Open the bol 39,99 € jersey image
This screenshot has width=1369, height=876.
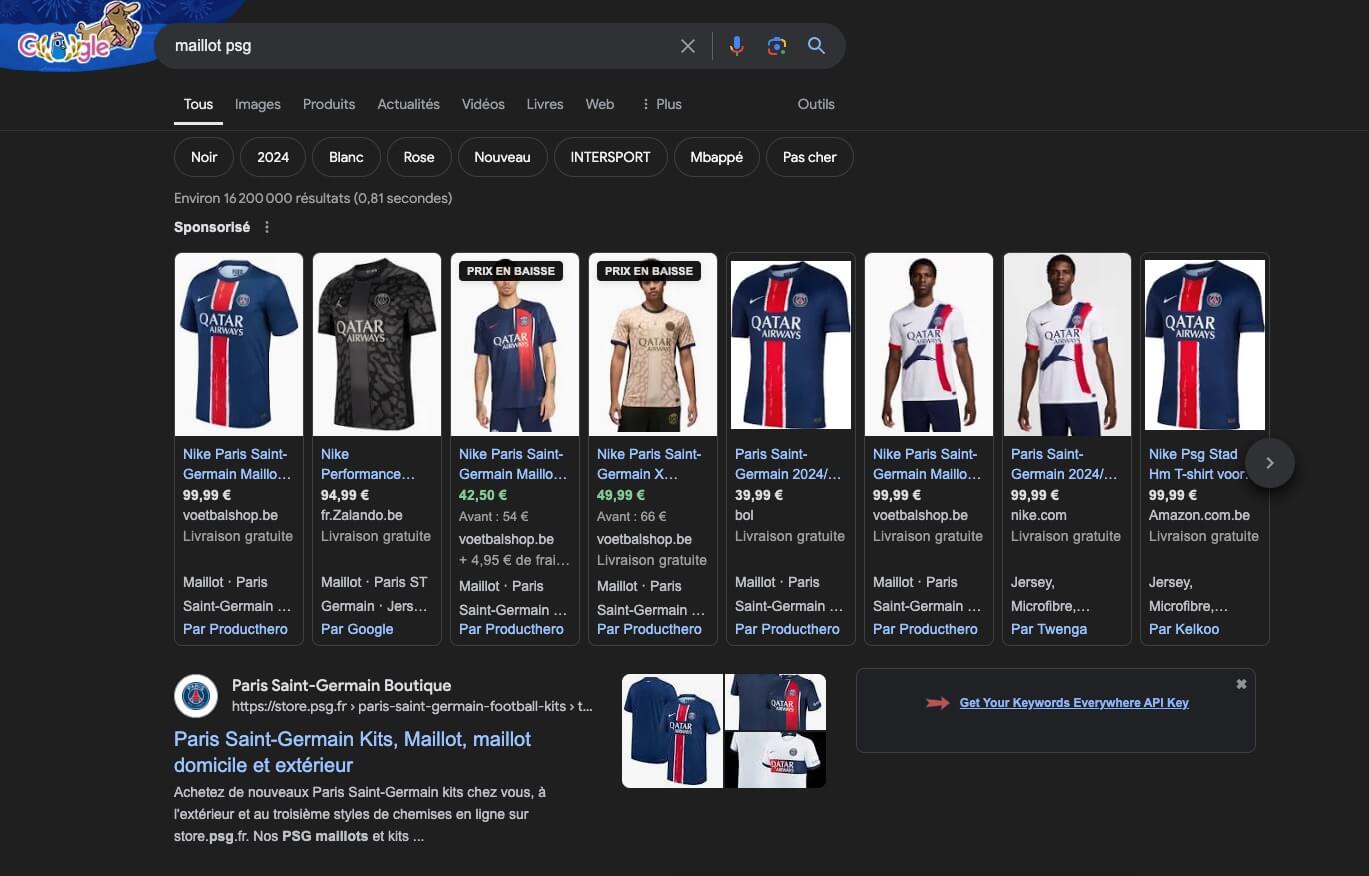[791, 344]
